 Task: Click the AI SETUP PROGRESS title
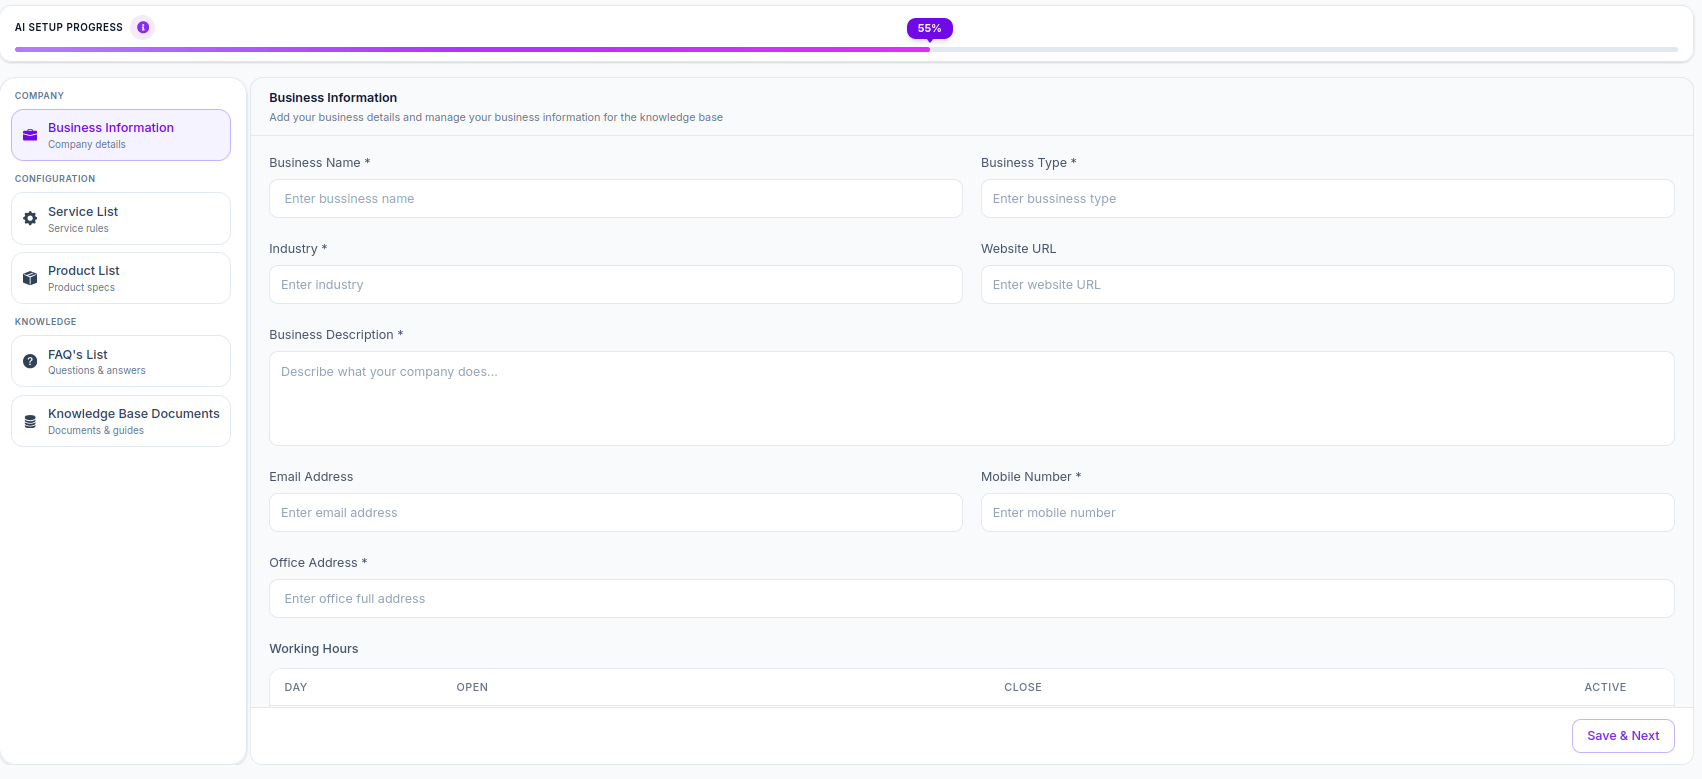(x=69, y=27)
